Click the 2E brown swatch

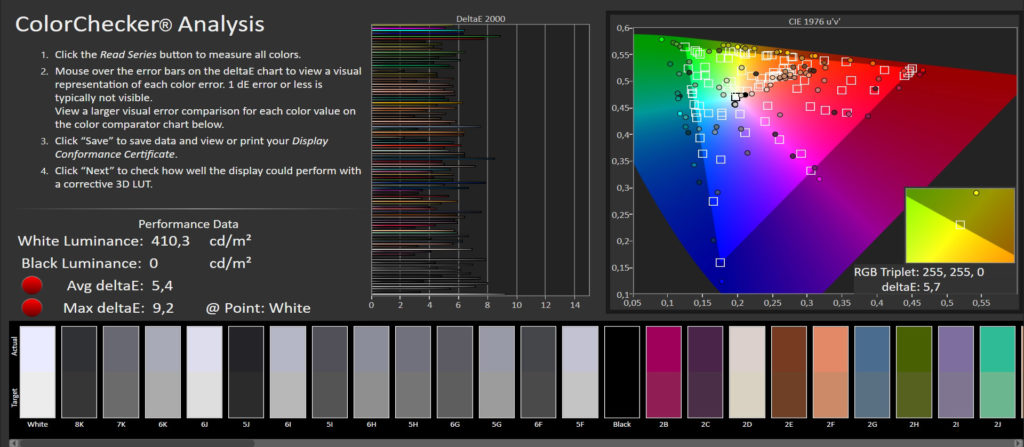(x=788, y=372)
